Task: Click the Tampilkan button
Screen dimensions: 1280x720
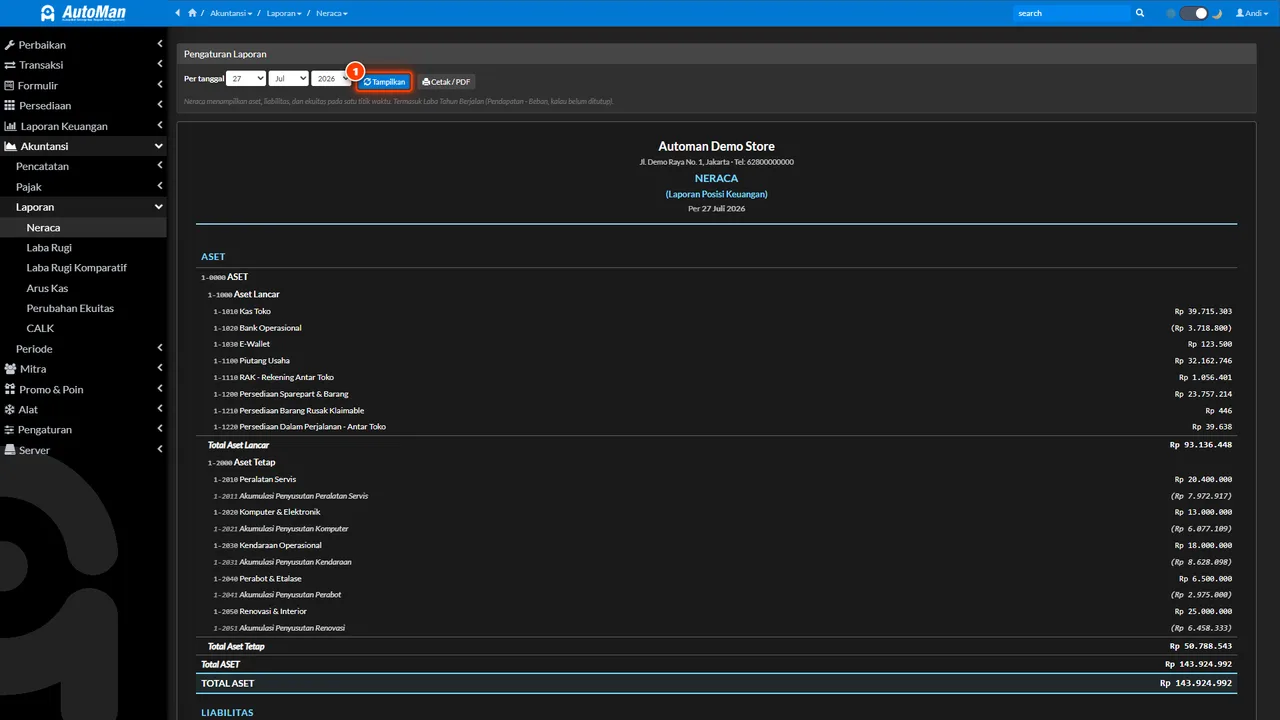Action: click(x=384, y=82)
